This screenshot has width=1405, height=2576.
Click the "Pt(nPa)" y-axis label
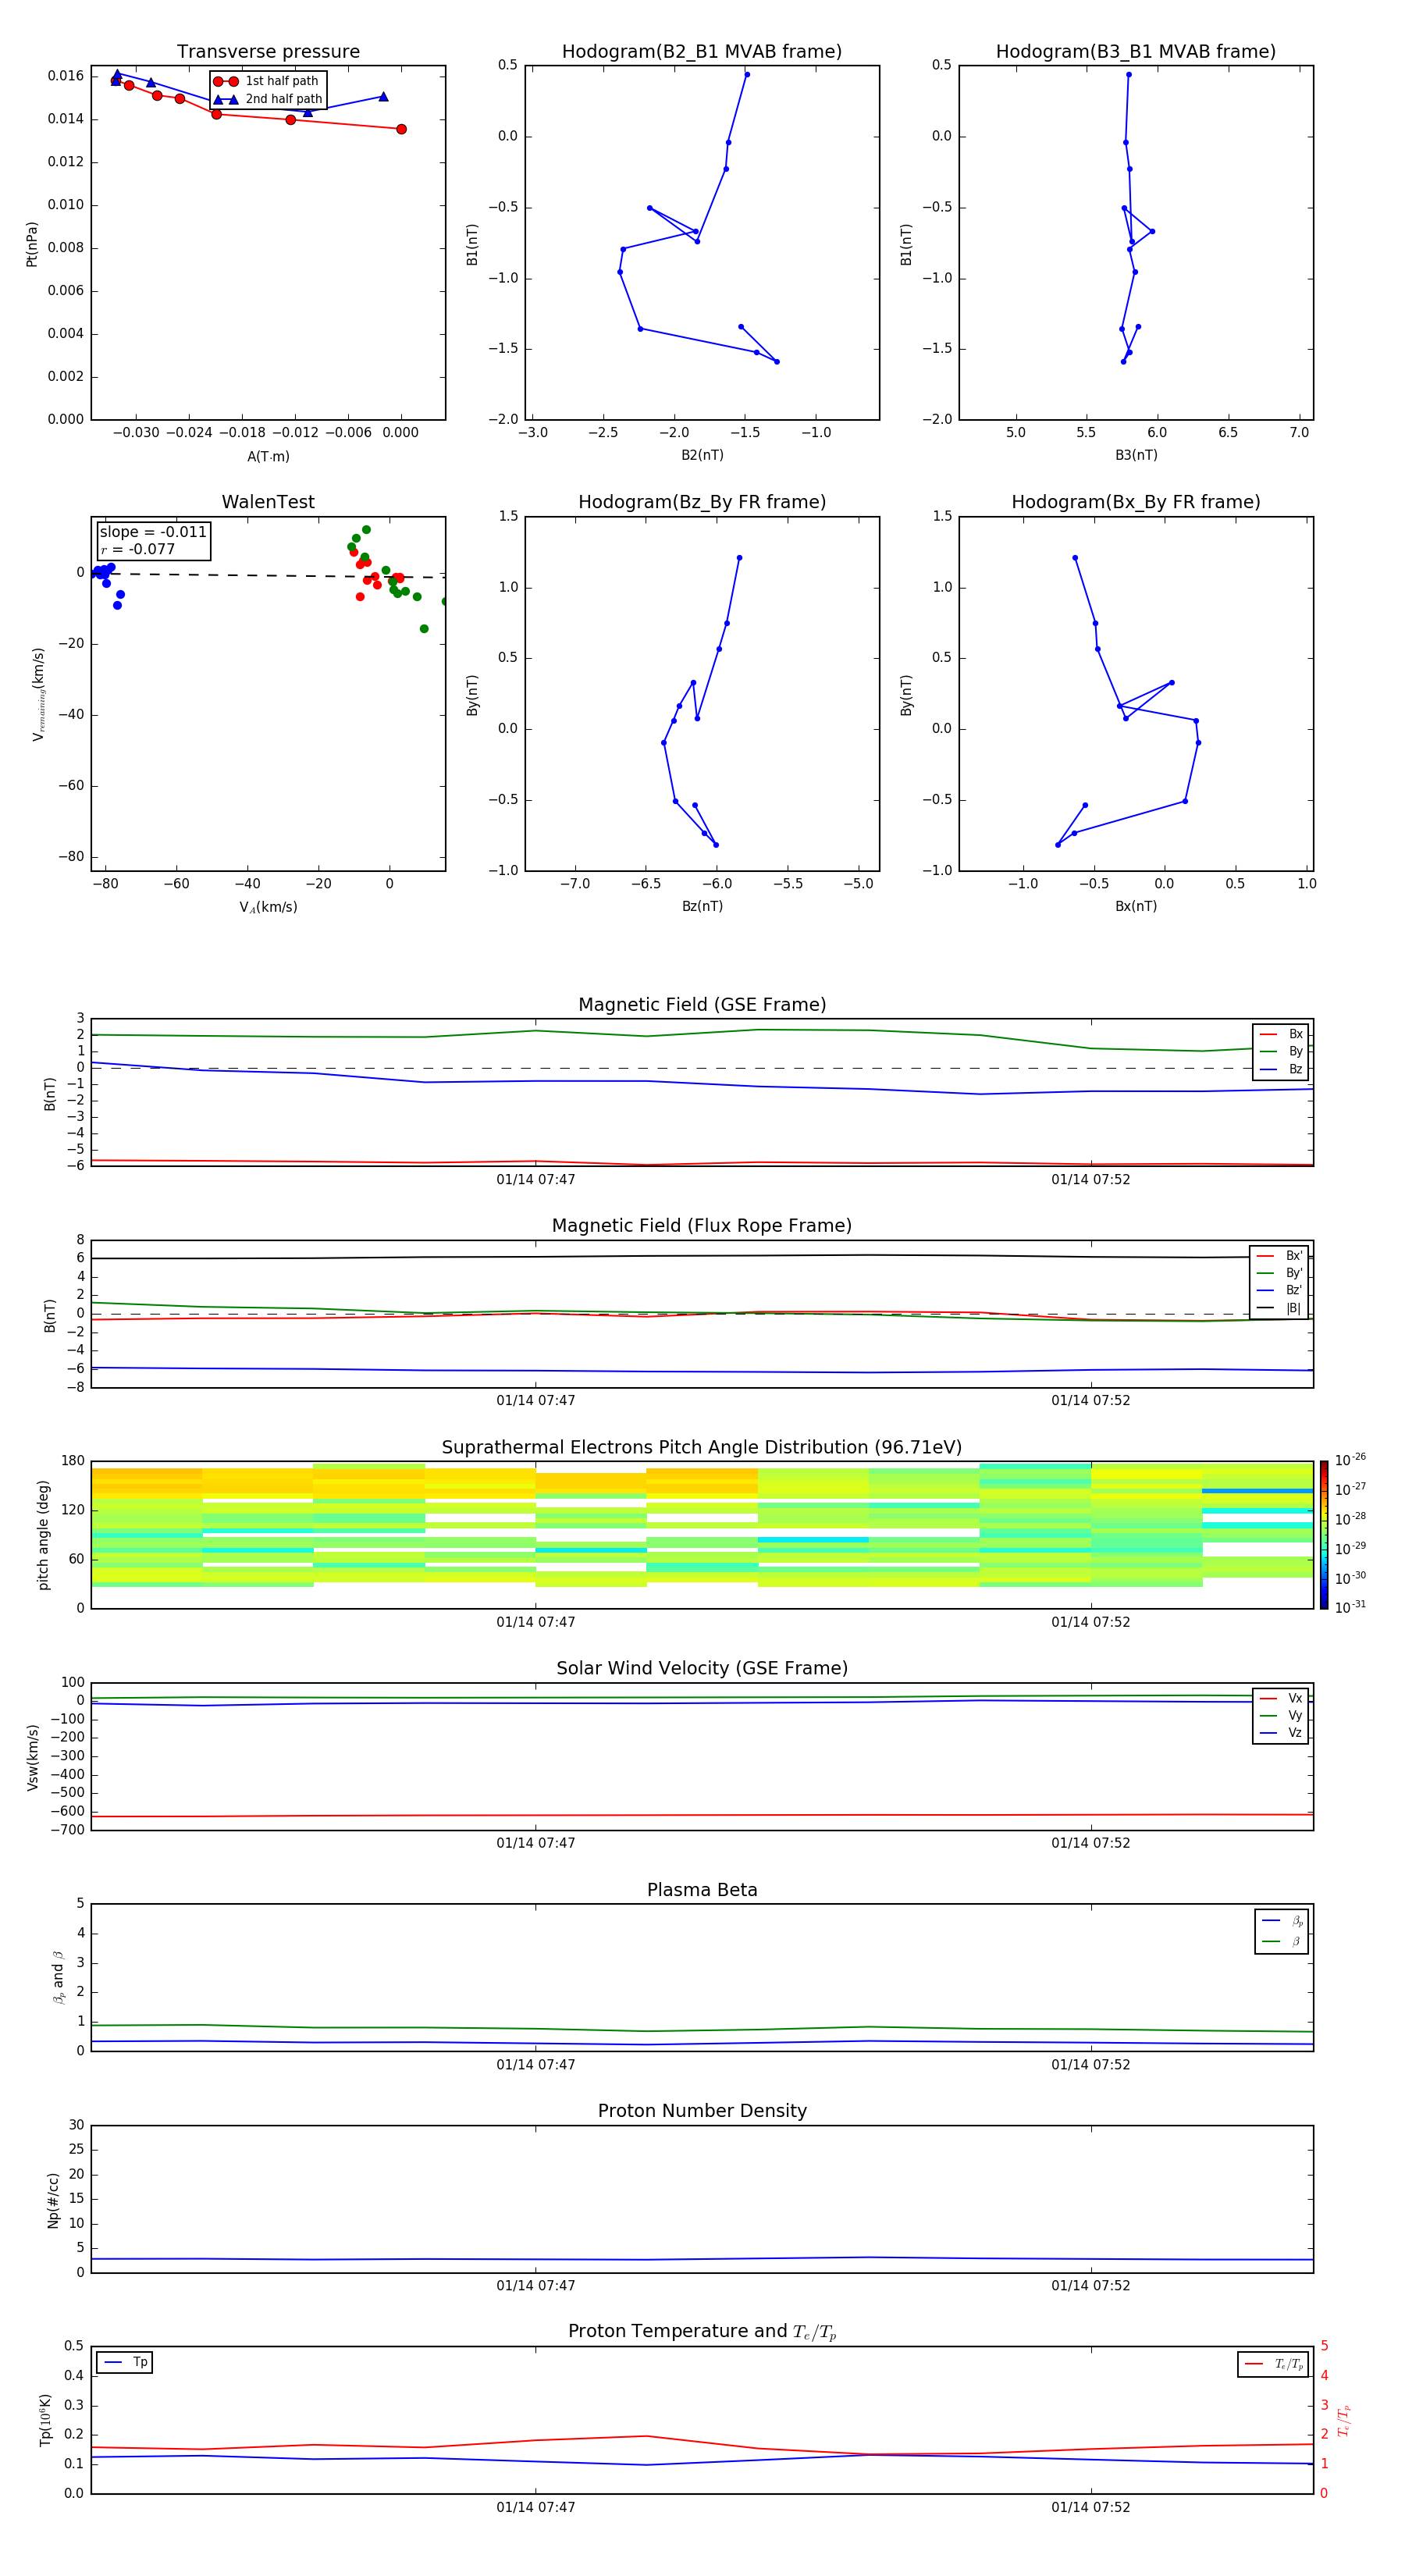coord(31,244)
